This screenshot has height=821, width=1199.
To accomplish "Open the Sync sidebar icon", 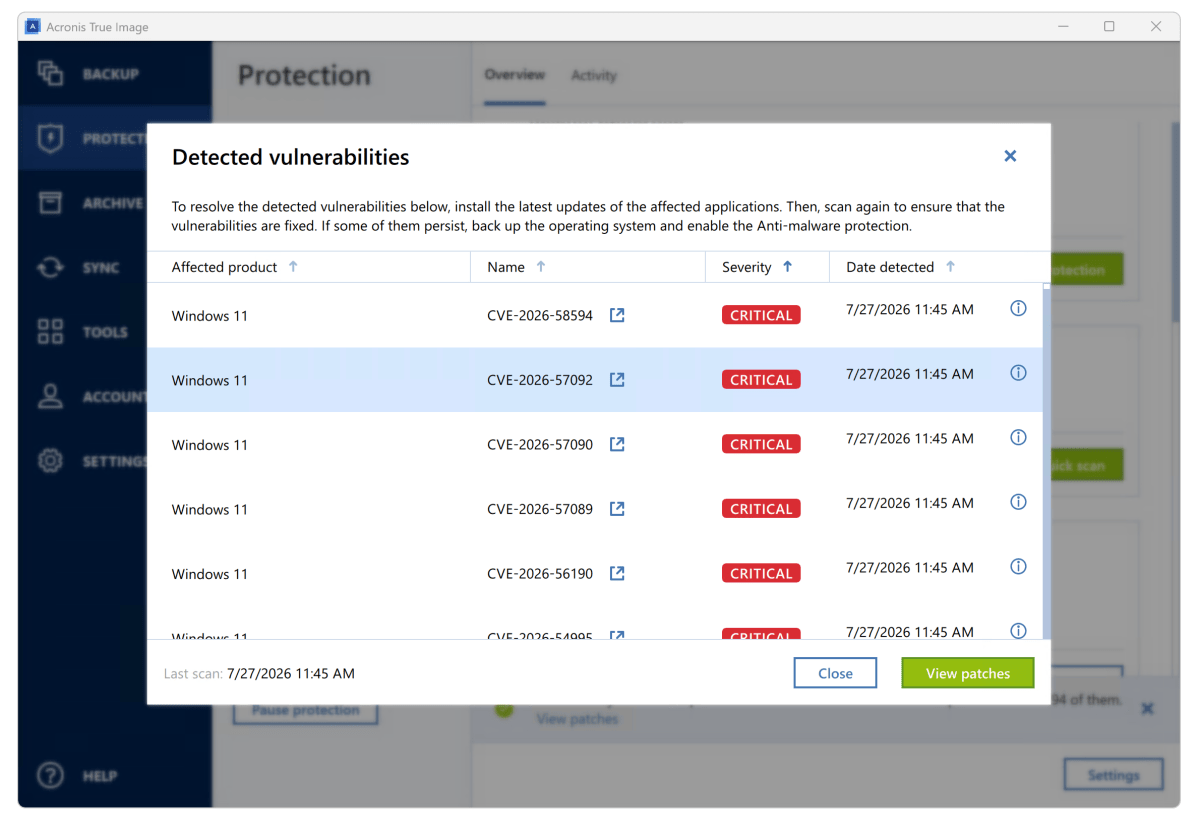I will [x=50, y=268].
